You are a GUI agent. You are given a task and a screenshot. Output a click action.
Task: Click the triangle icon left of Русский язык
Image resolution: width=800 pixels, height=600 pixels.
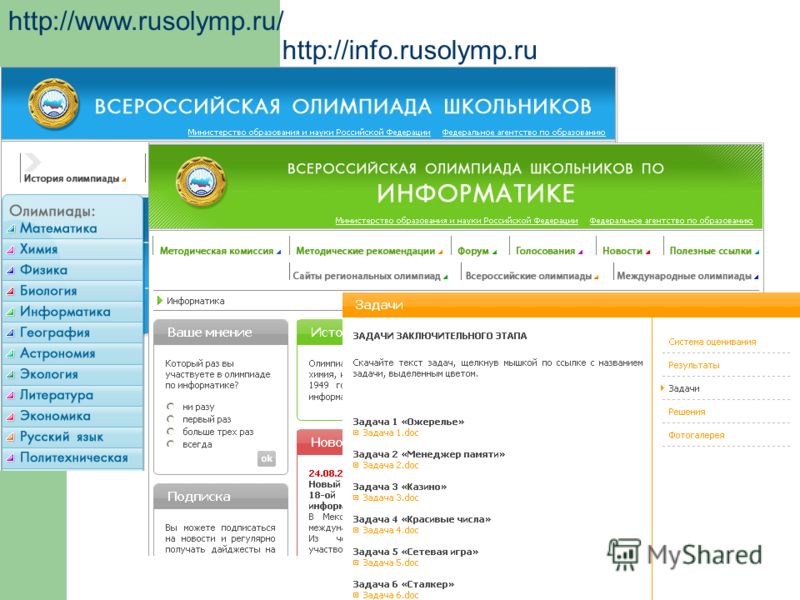[x=11, y=437]
